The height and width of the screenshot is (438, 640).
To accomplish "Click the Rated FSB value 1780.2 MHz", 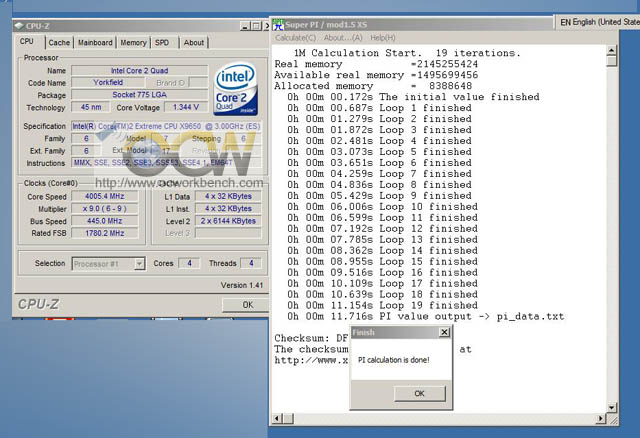I will pyautogui.click(x=104, y=233).
